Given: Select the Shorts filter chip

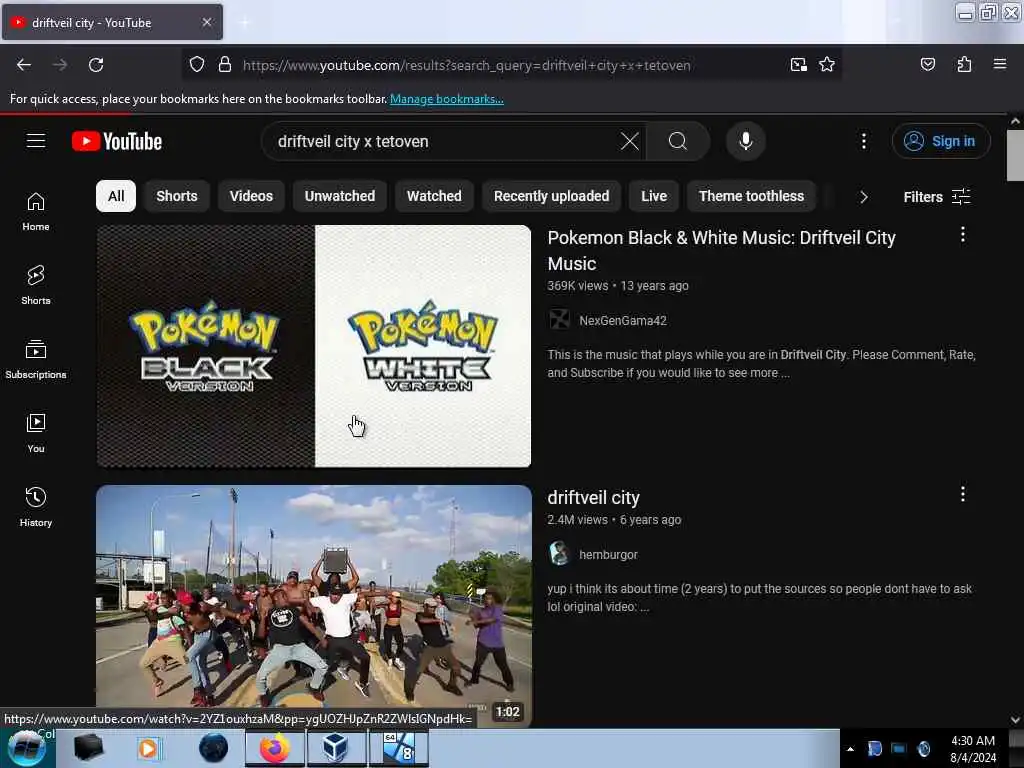Looking at the screenshot, I should point(176,196).
